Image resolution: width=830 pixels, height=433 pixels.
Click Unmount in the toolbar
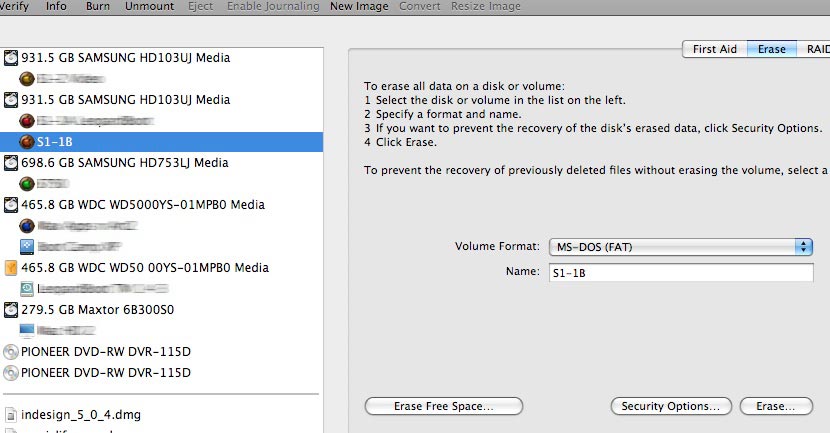click(x=149, y=6)
